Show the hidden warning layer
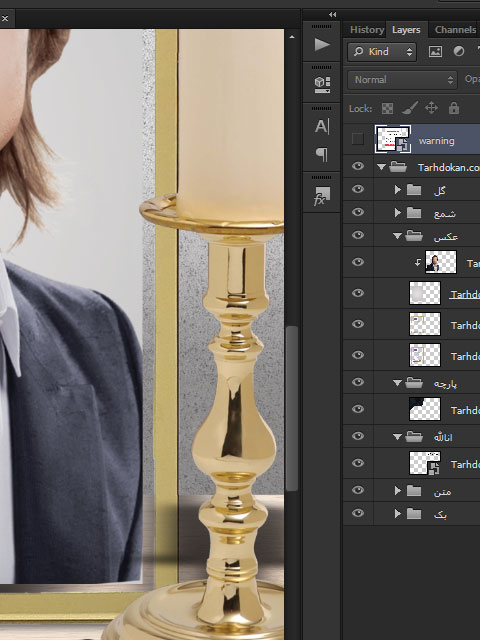 [x=358, y=139]
